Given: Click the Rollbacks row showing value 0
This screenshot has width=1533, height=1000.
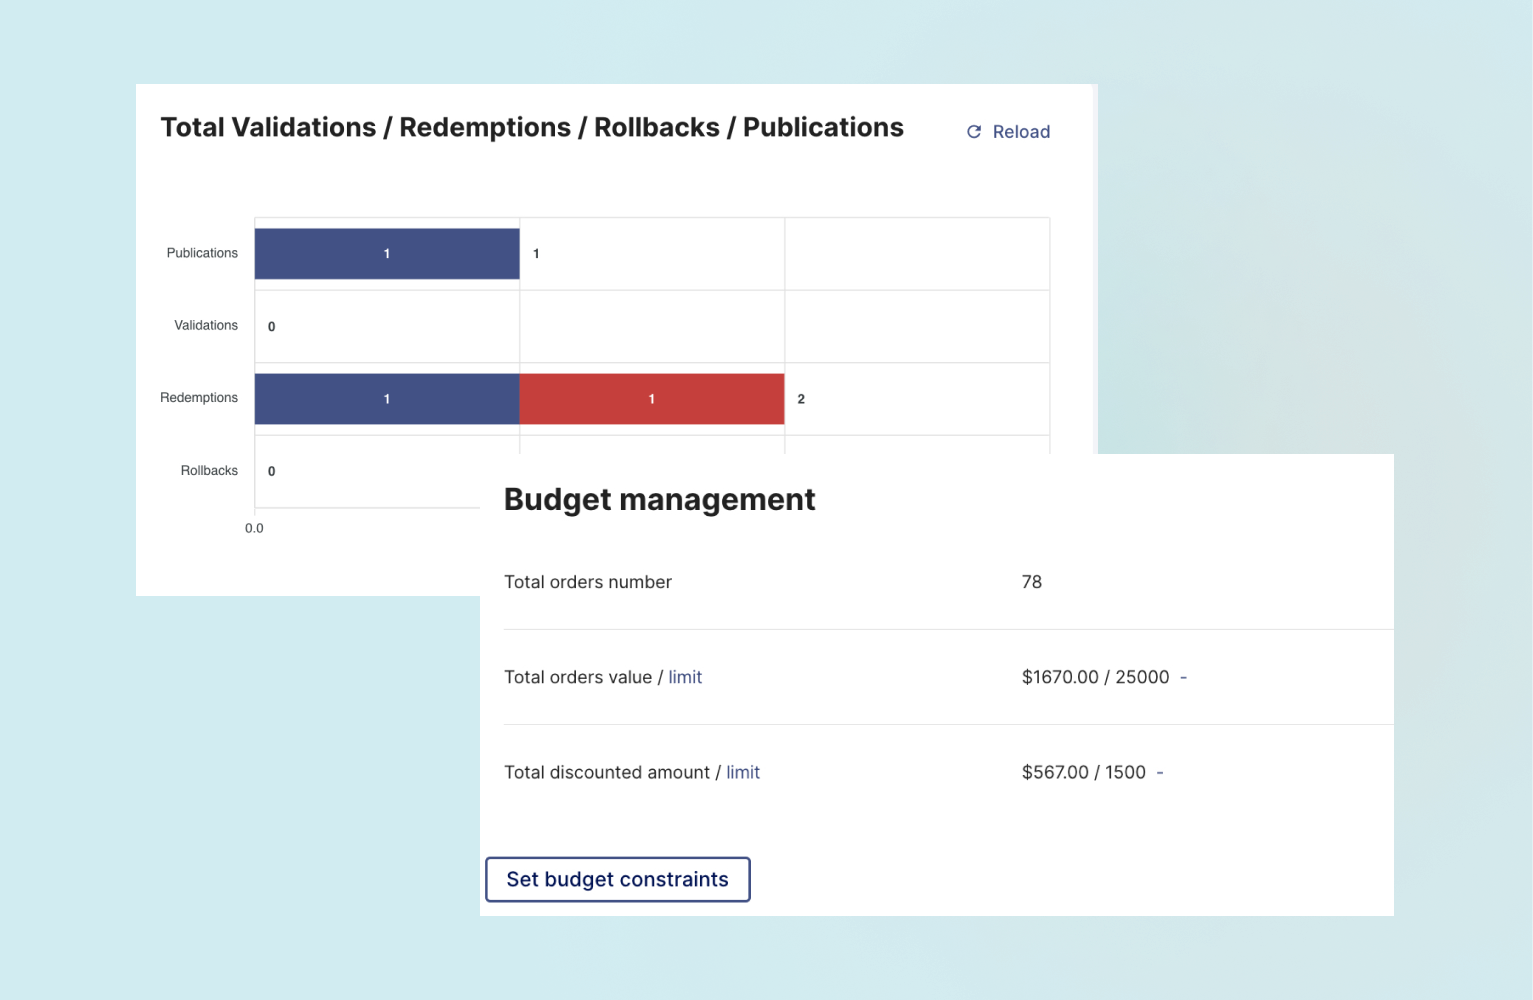Looking at the screenshot, I should point(270,471).
